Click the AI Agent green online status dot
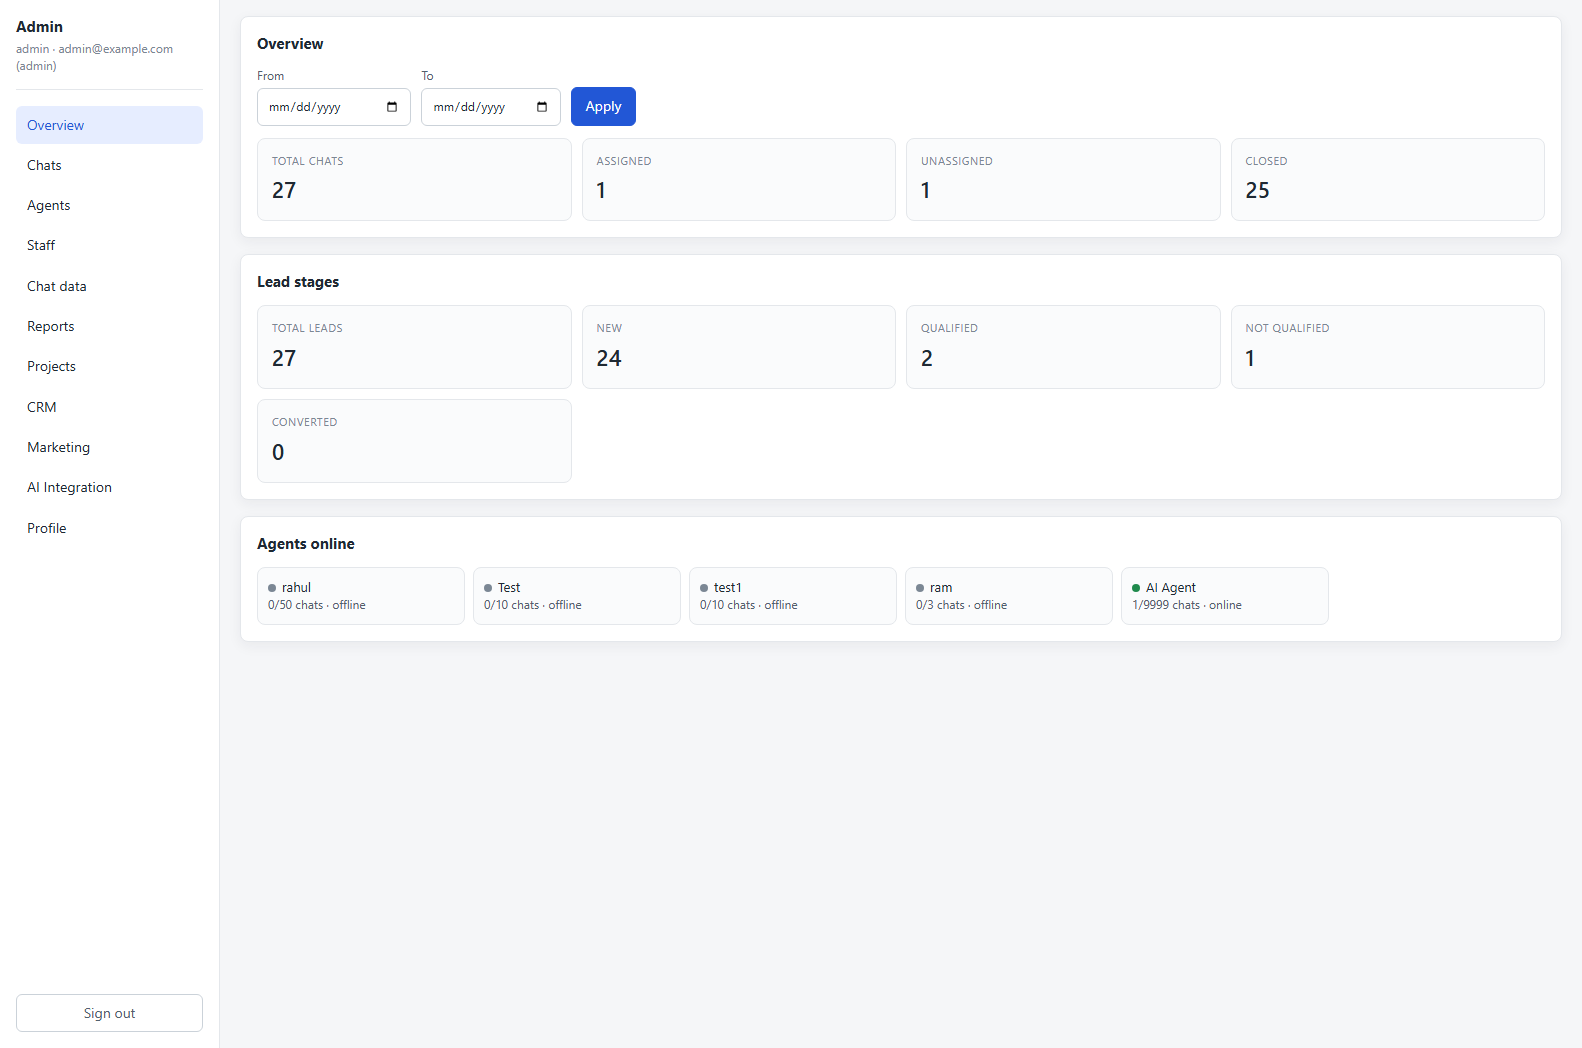Screen dimensions: 1582x1048 tap(1136, 588)
